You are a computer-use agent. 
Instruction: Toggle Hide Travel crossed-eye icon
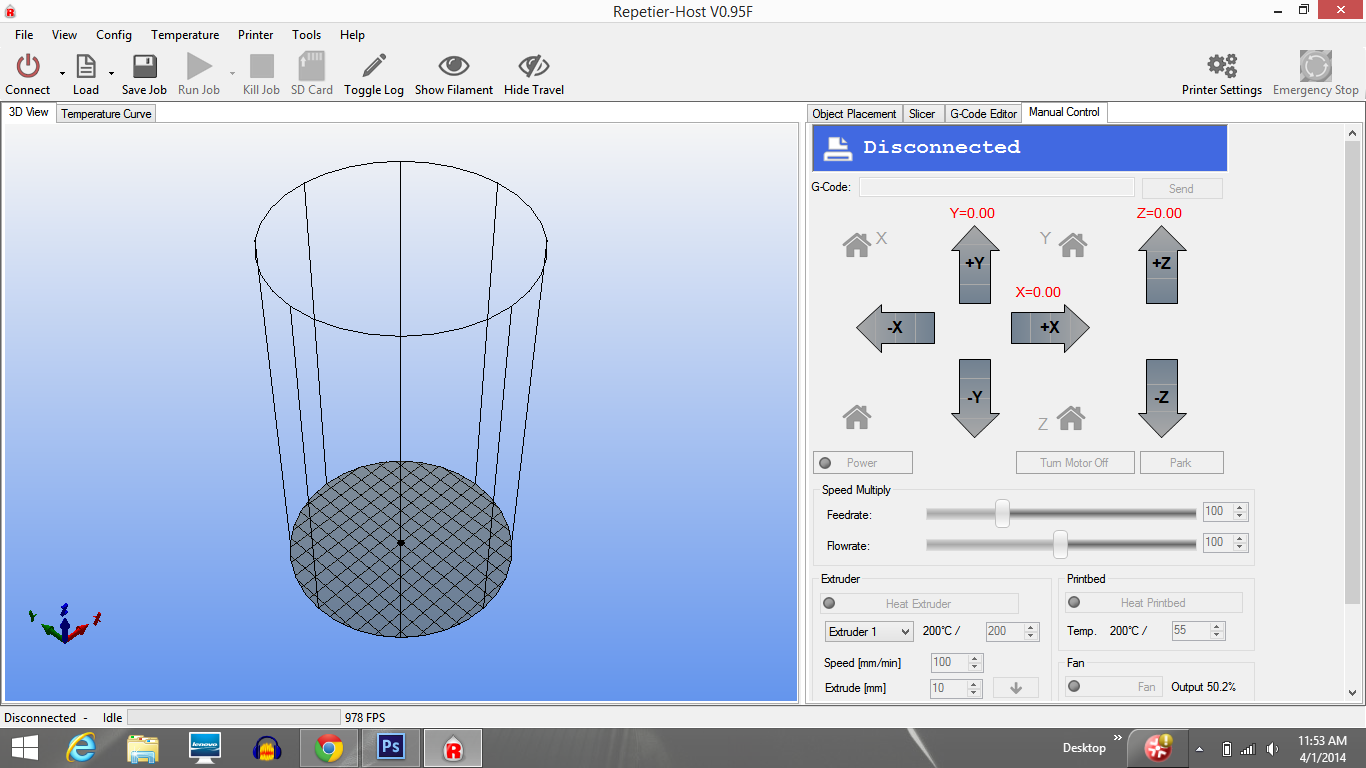533,67
